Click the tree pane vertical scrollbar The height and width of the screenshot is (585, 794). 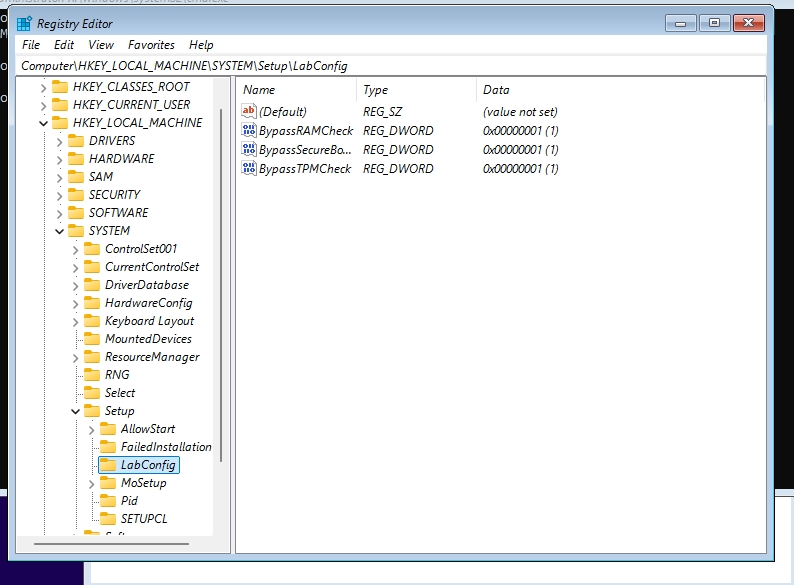click(221, 285)
